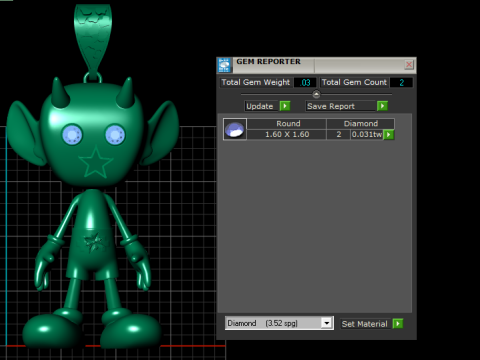Click the 0.031tw weight cell
Image resolution: width=480 pixels, height=360 pixels.
point(367,134)
